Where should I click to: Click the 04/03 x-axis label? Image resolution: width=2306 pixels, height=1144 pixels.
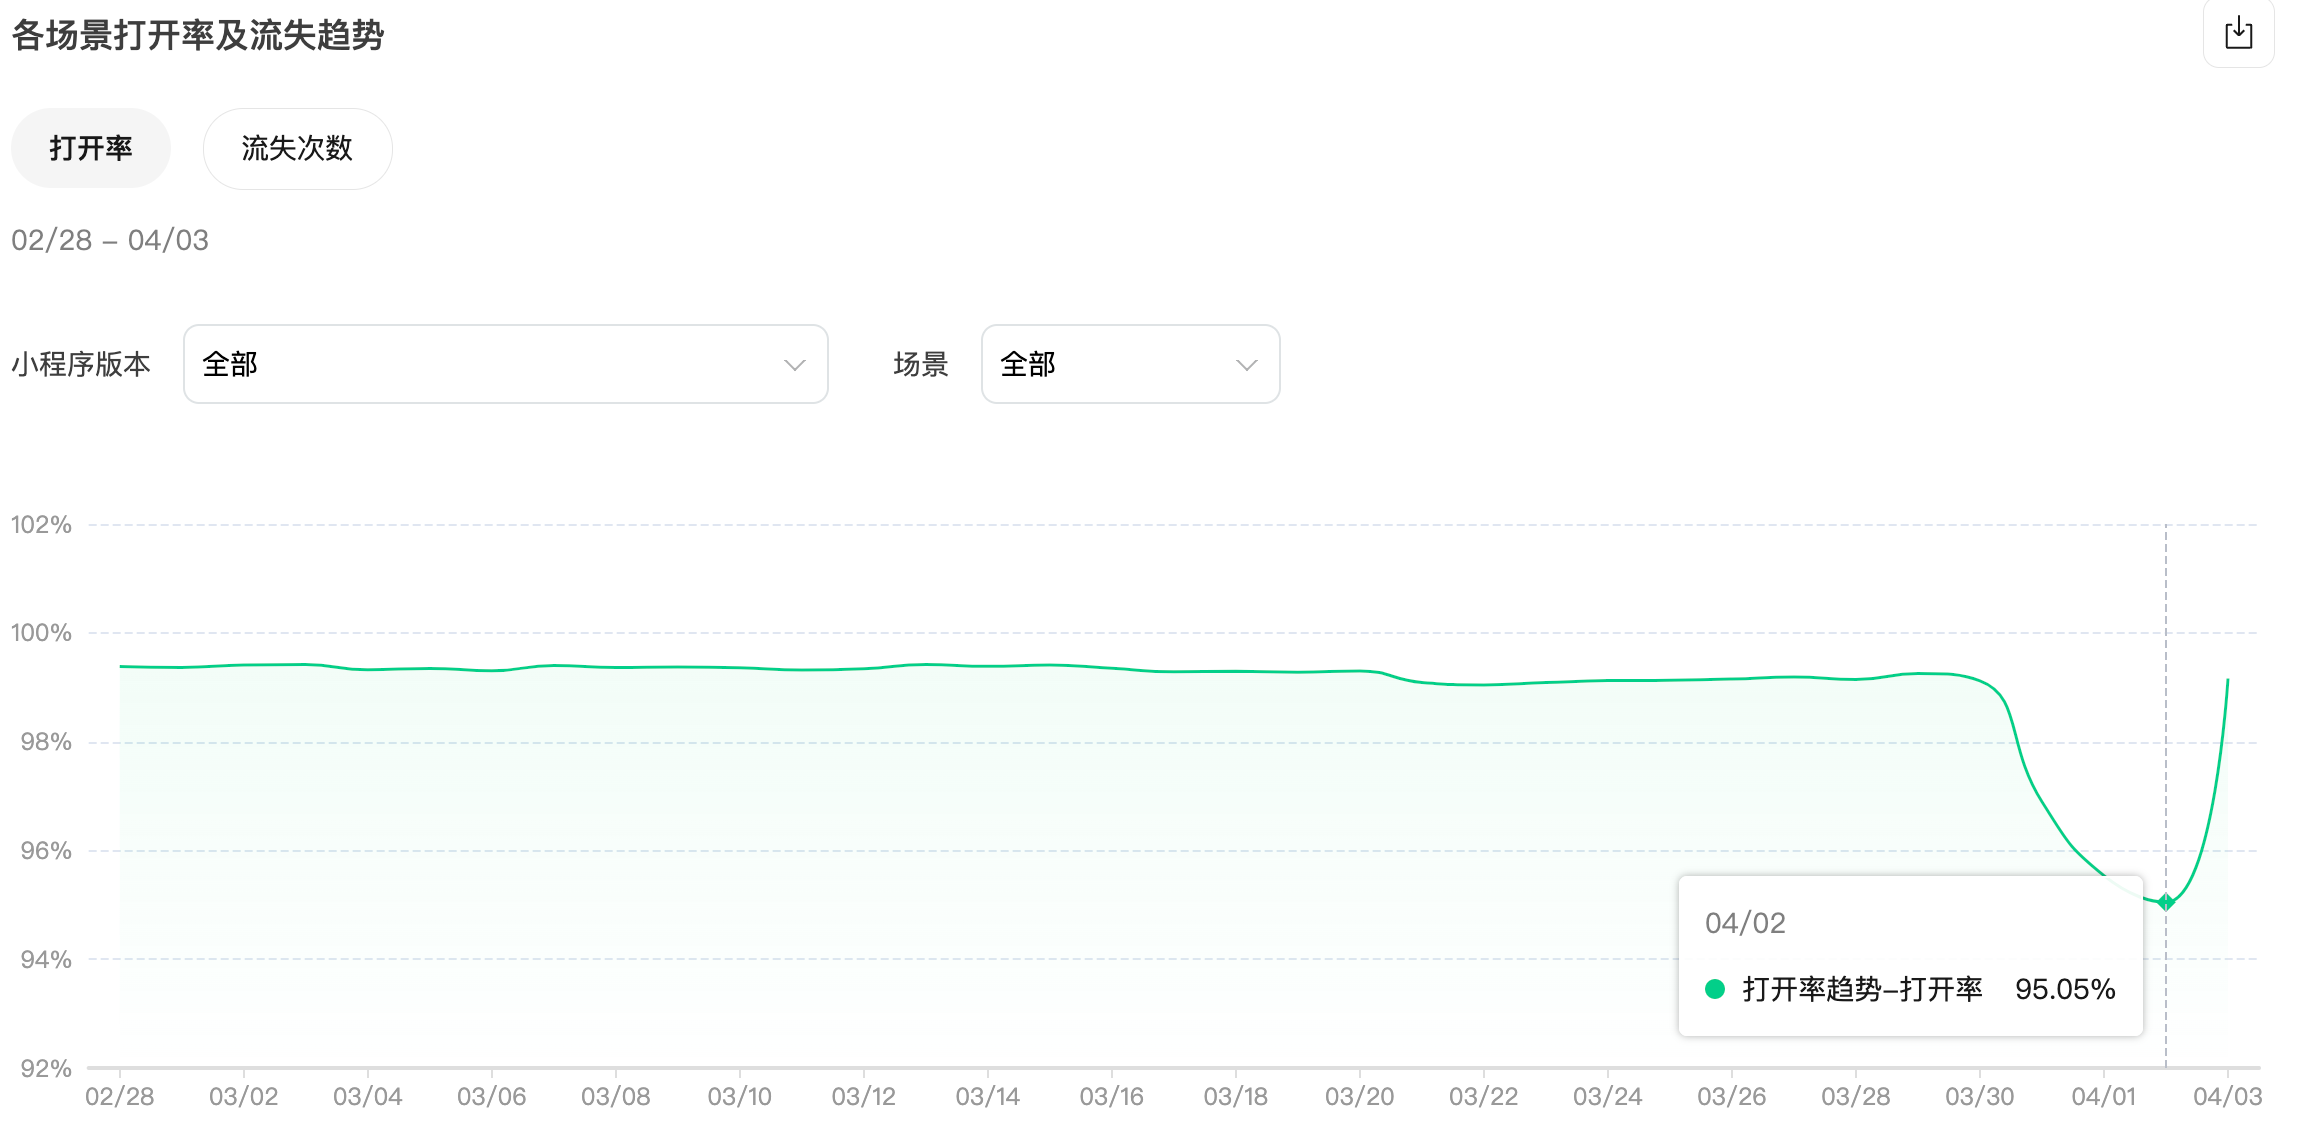coord(2227,1097)
